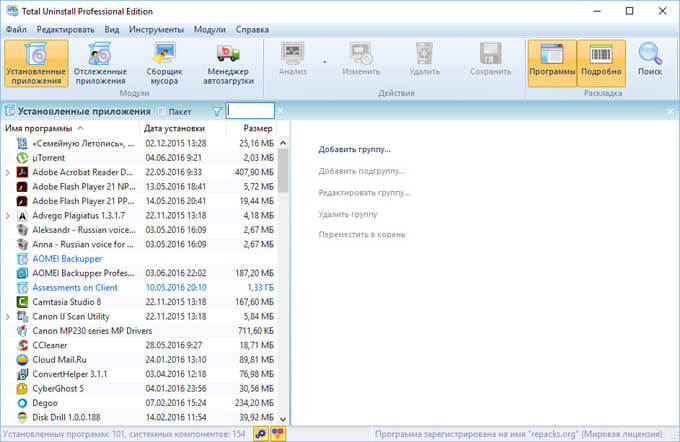Image resolution: width=680 pixels, height=442 pixels.
Task: Click the Degoo icon
Action: (x=22, y=403)
